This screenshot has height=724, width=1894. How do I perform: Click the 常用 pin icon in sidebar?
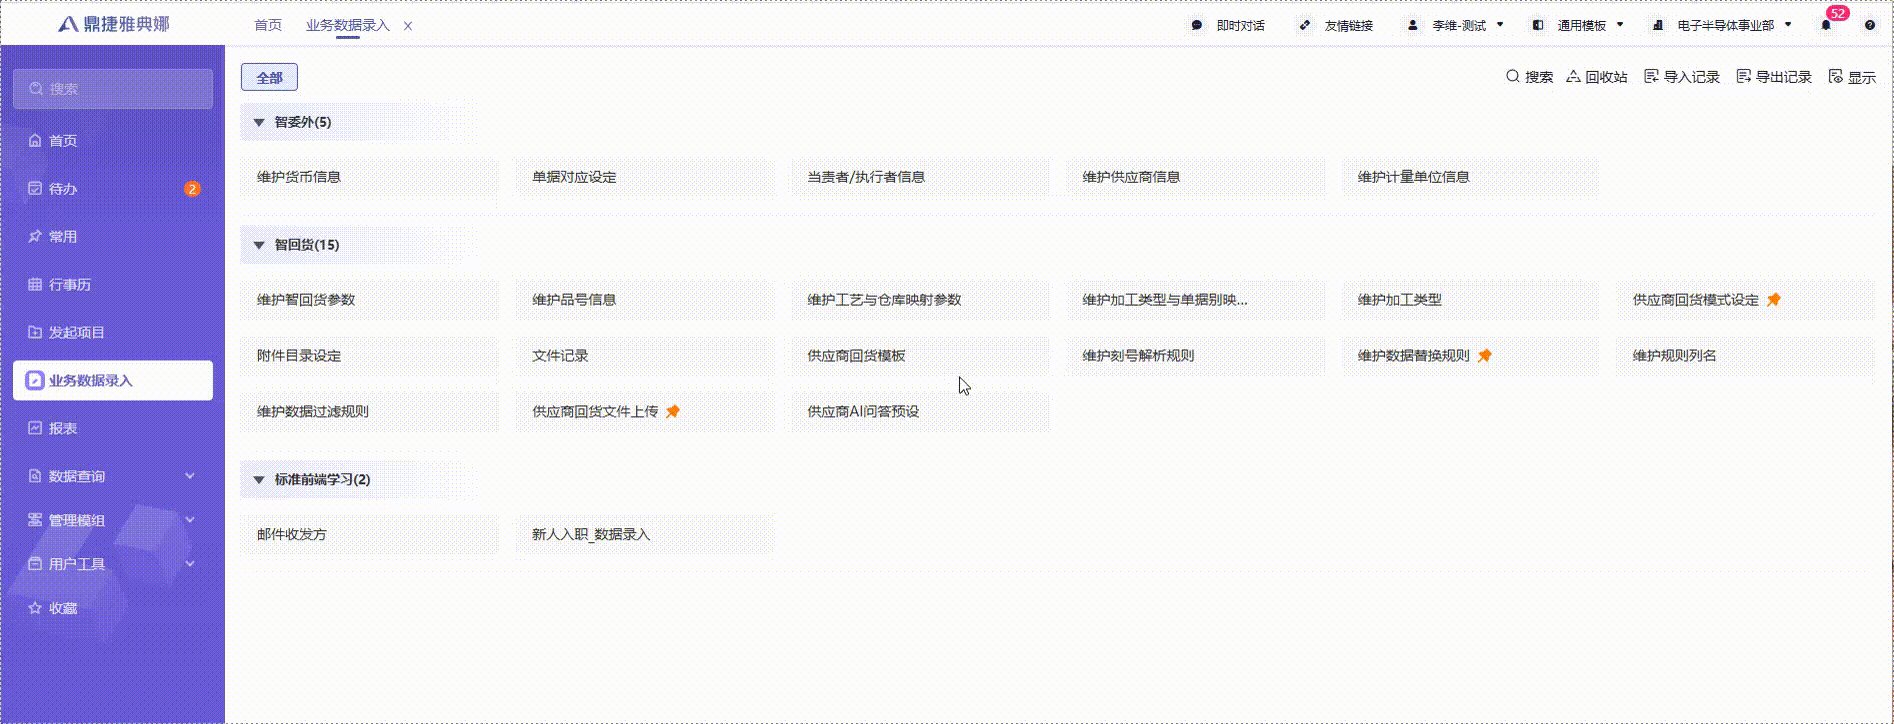[x=35, y=237]
